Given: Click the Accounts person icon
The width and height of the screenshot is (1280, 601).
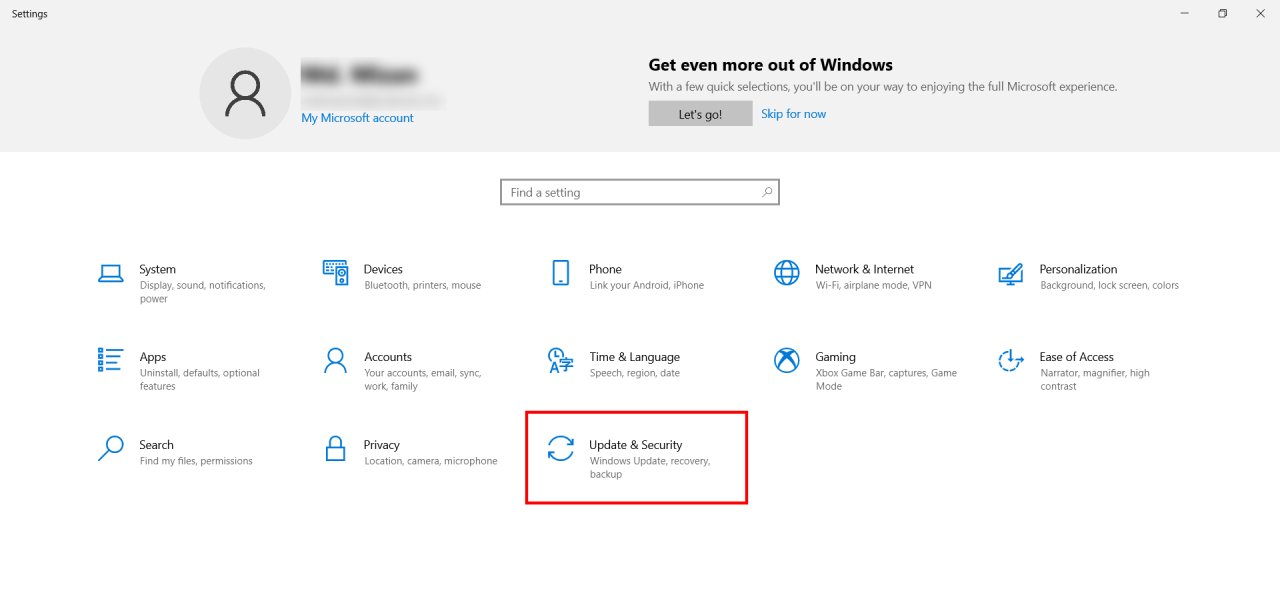Looking at the screenshot, I should point(336,360).
